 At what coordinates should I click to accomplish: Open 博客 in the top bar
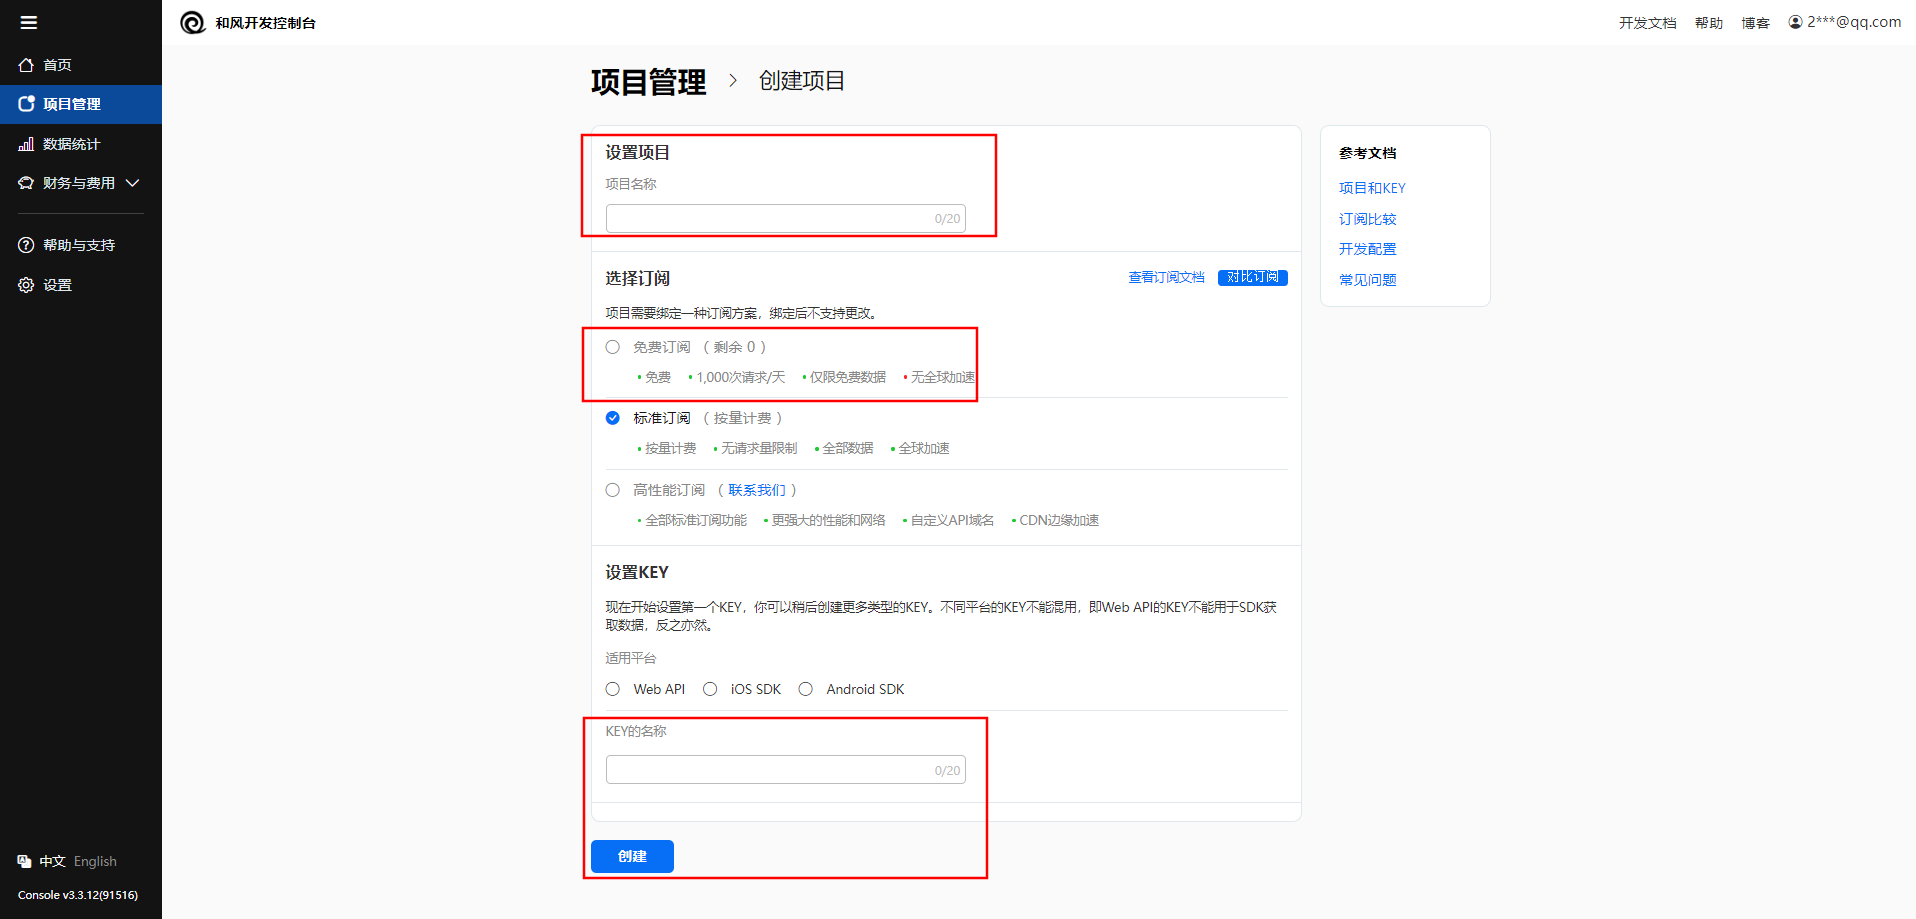coord(1755,22)
